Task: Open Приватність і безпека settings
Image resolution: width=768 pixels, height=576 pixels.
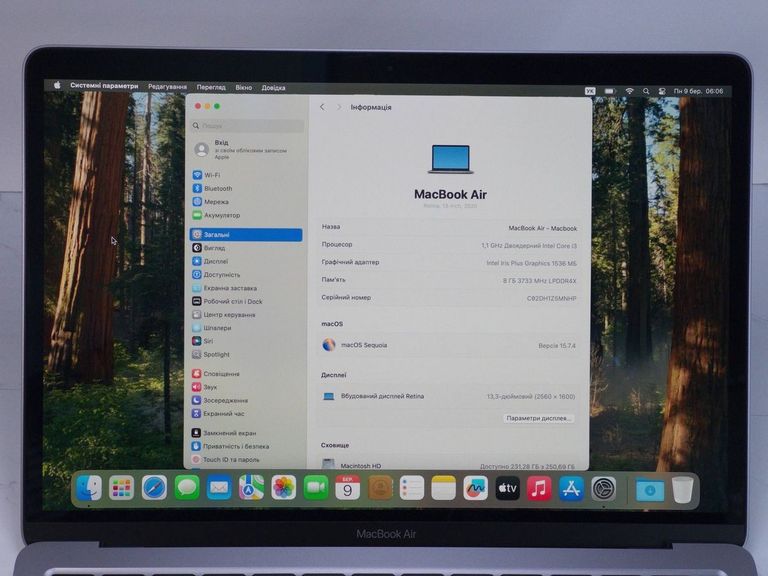Action: click(230, 446)
